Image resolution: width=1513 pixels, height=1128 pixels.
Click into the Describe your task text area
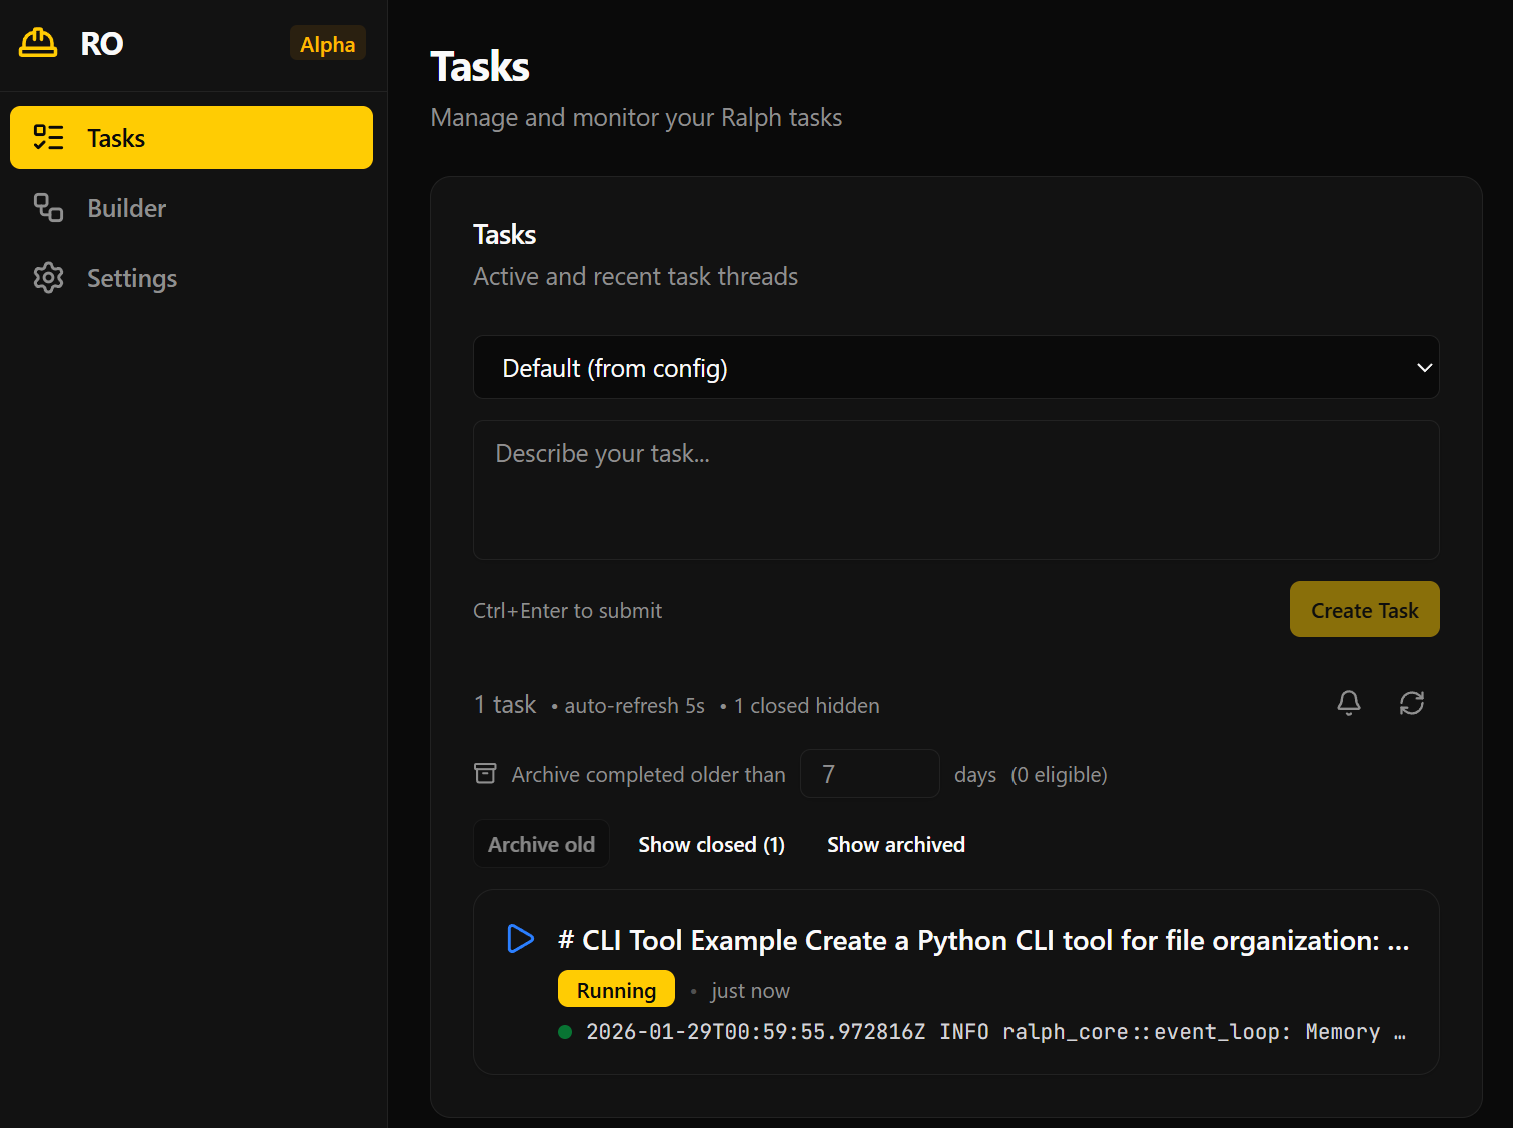955,490
